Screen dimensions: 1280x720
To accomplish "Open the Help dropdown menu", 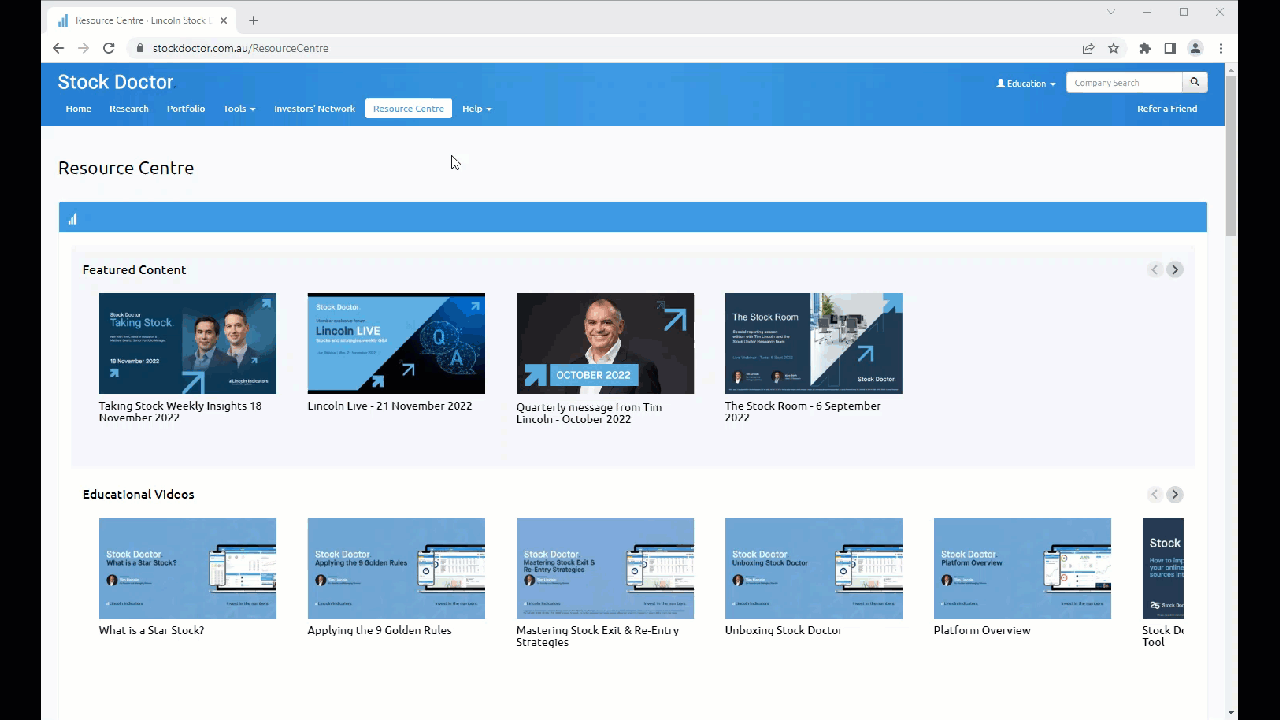I will 476,109.
